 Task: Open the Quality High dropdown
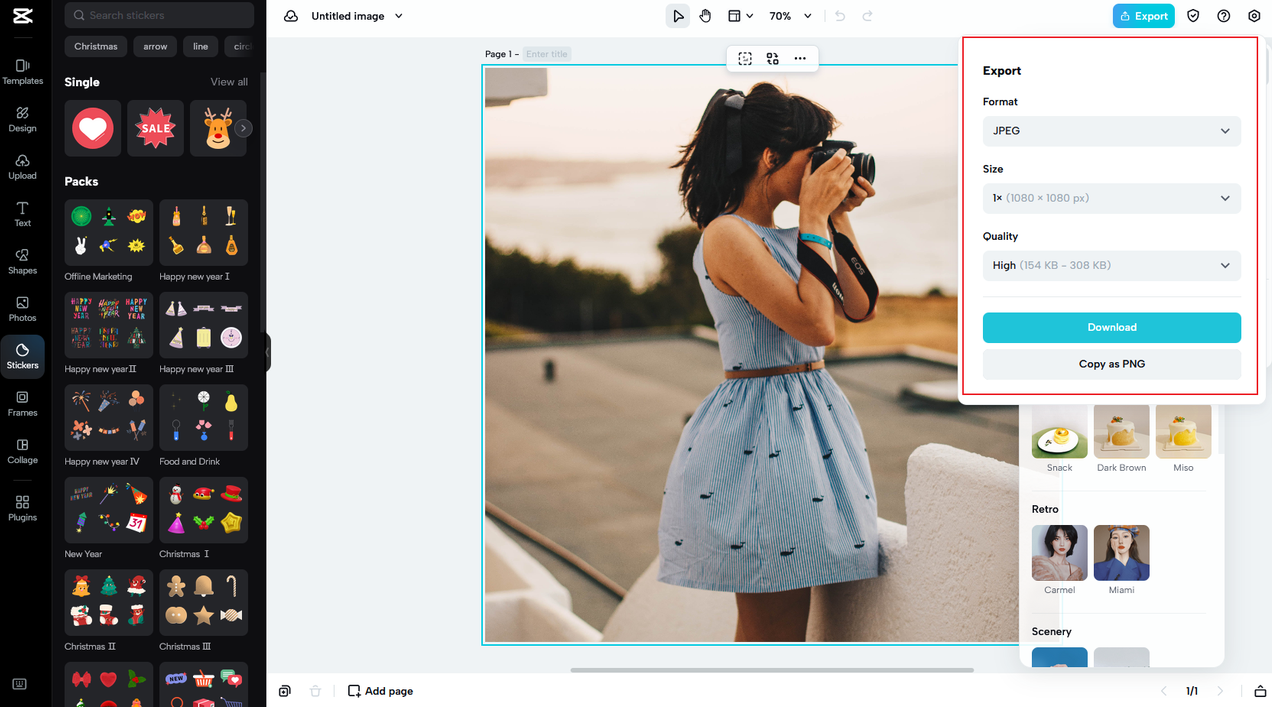1111,265
